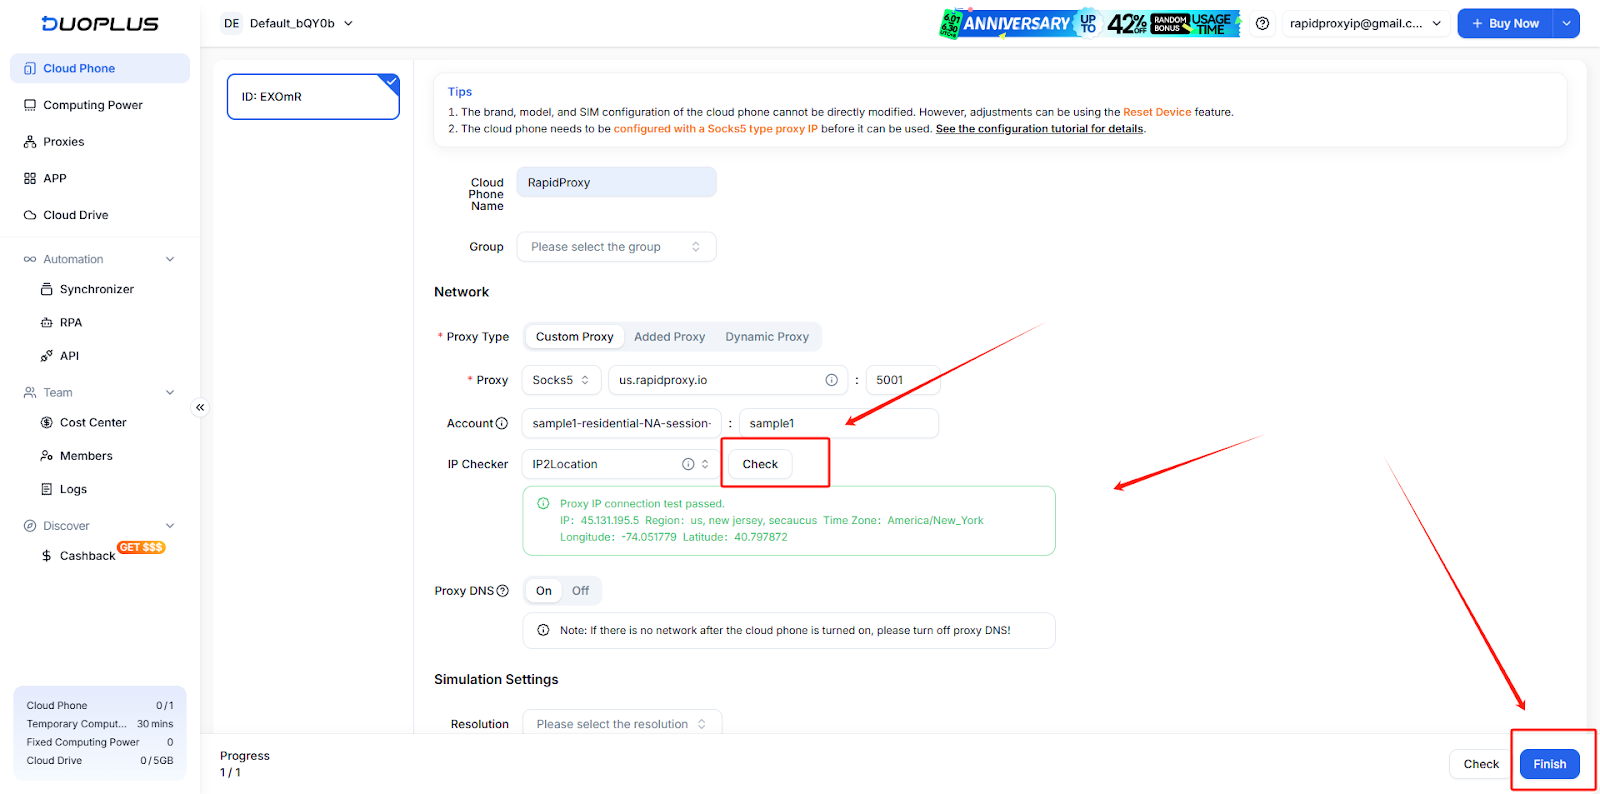
Task: Click the info icon next to Account
Action: [x=502, y=424]
